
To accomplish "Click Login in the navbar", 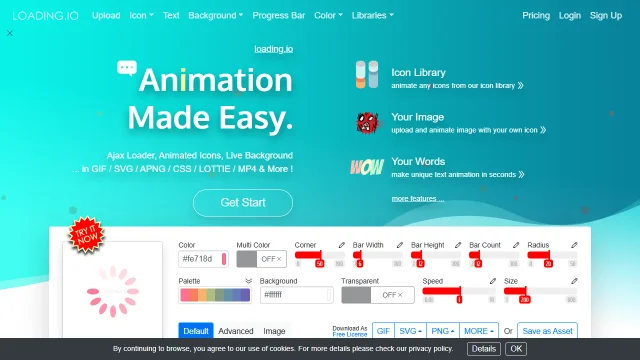I will pos(570,16).
